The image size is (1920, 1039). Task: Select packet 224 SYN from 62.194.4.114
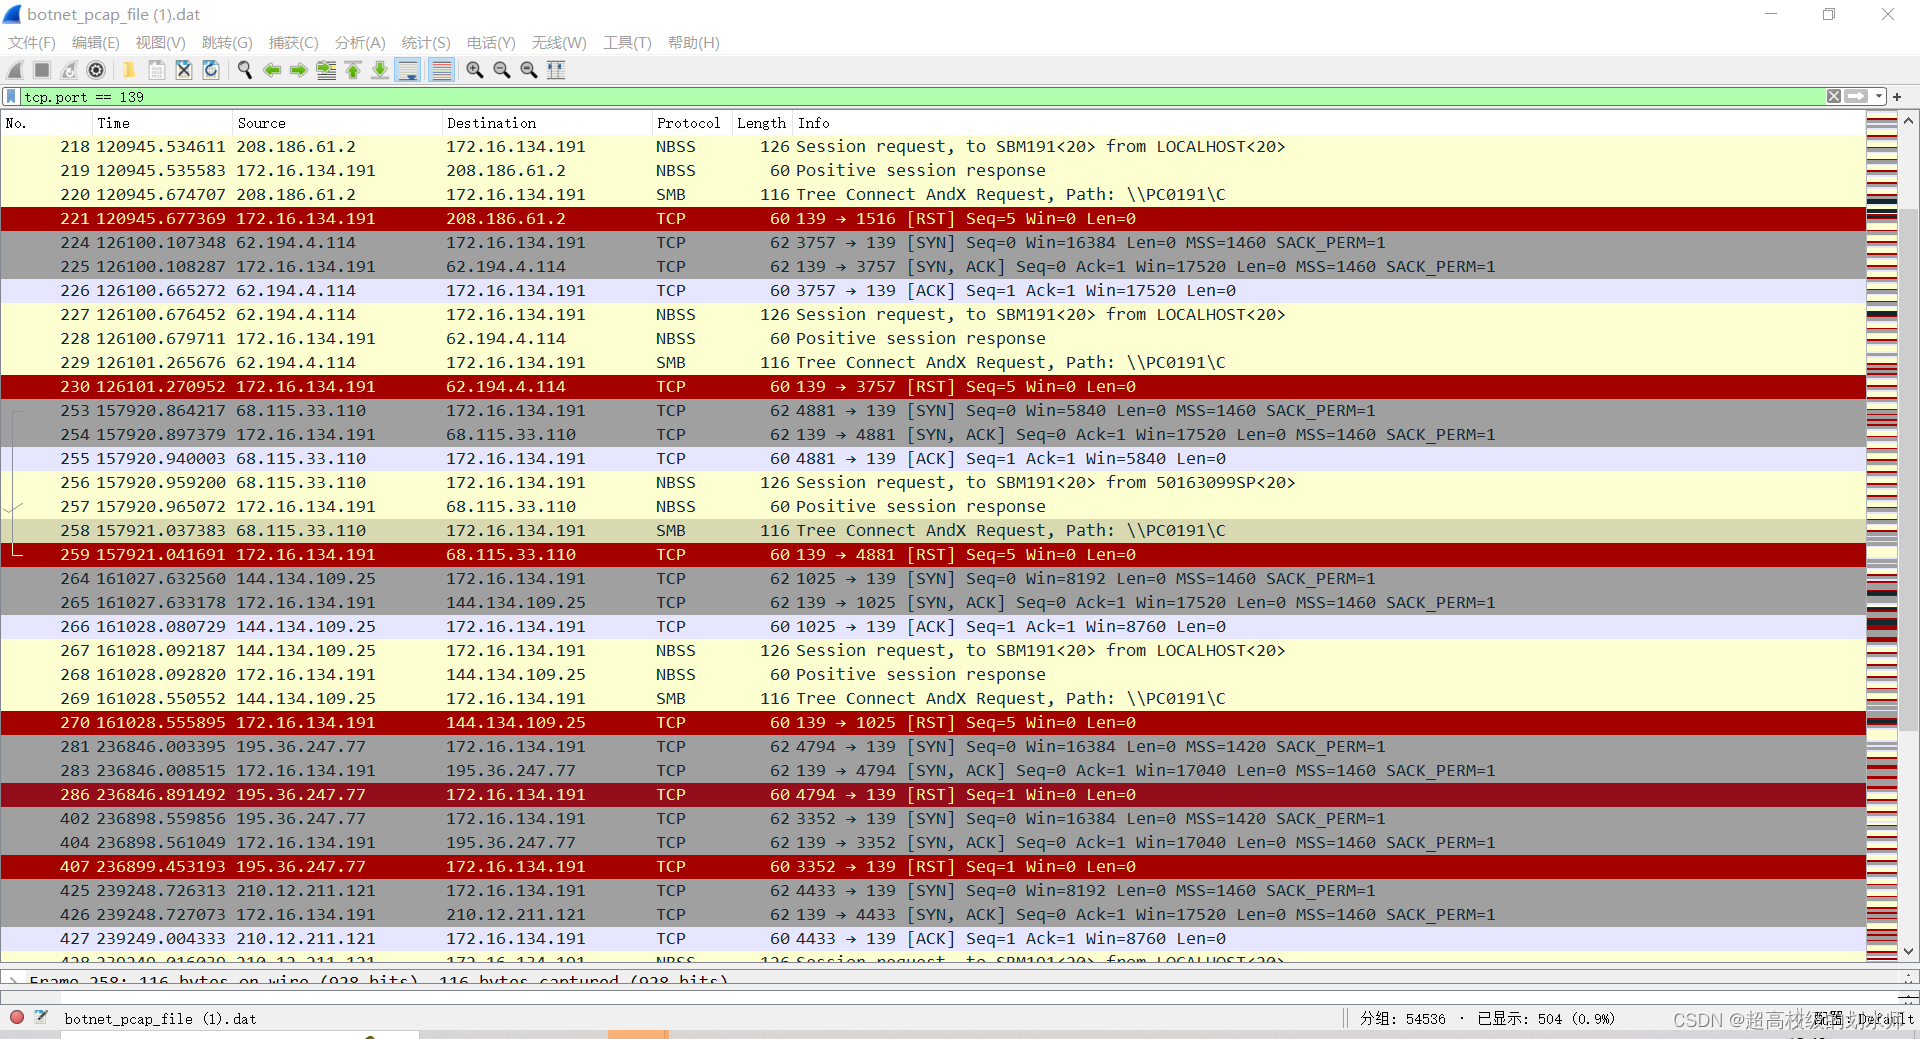pyautogui.click(x=933, y=243)
